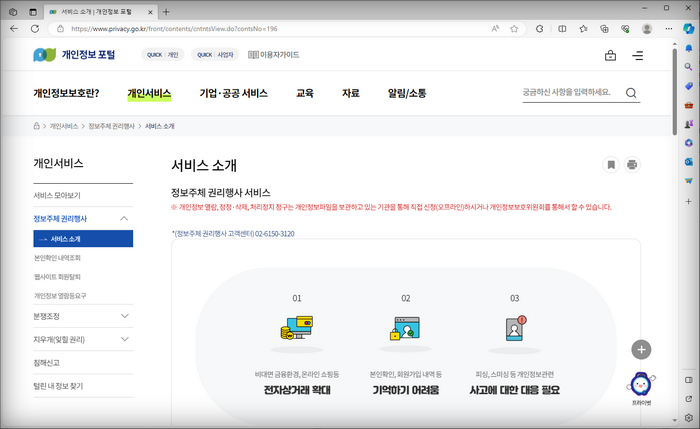Refresh the page with the browser reload button
Screen dimensions: 700x429
pyautogui.click(x=35, y=29)
